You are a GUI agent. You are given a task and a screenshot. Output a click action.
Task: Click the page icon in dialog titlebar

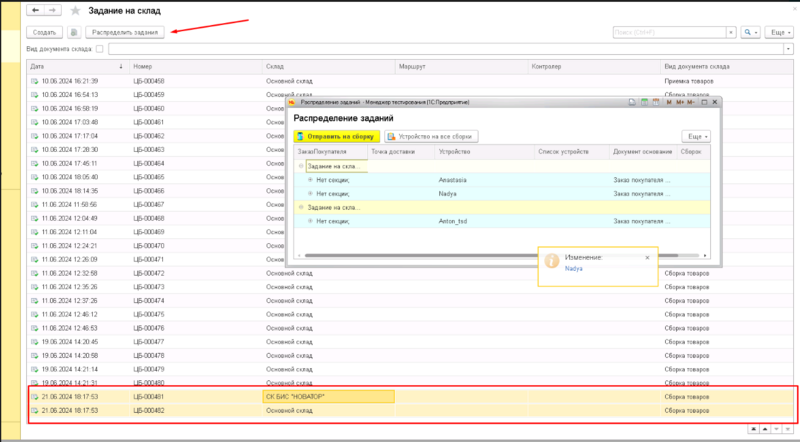[x=632, y=102]
